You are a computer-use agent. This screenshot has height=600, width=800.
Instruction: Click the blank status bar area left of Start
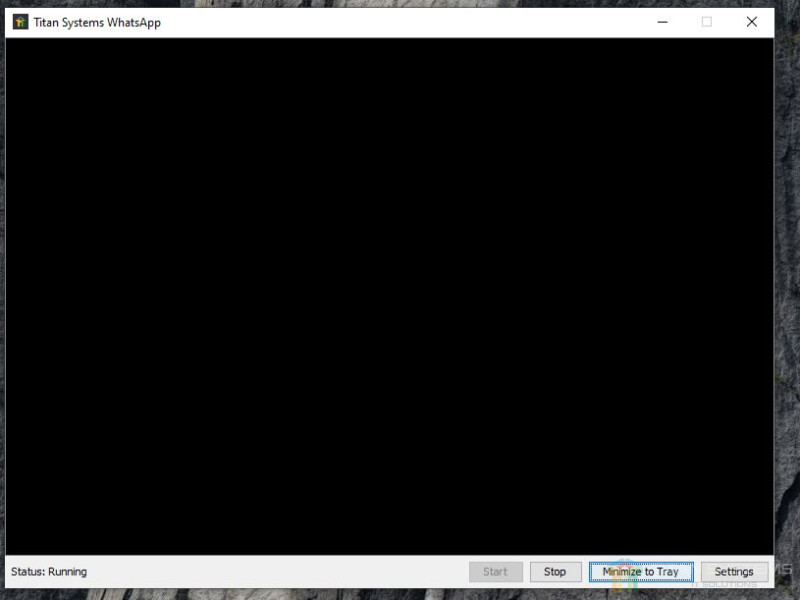pos(280,572)
